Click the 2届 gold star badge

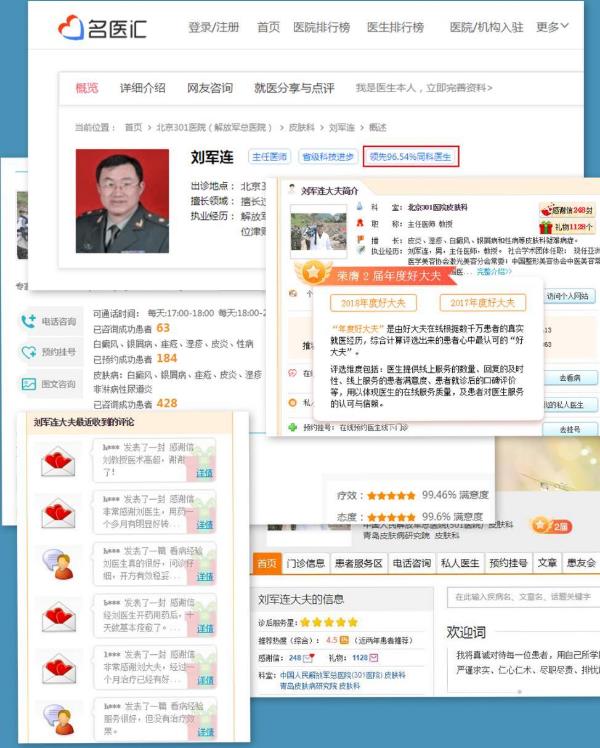(x=551, y=526)
